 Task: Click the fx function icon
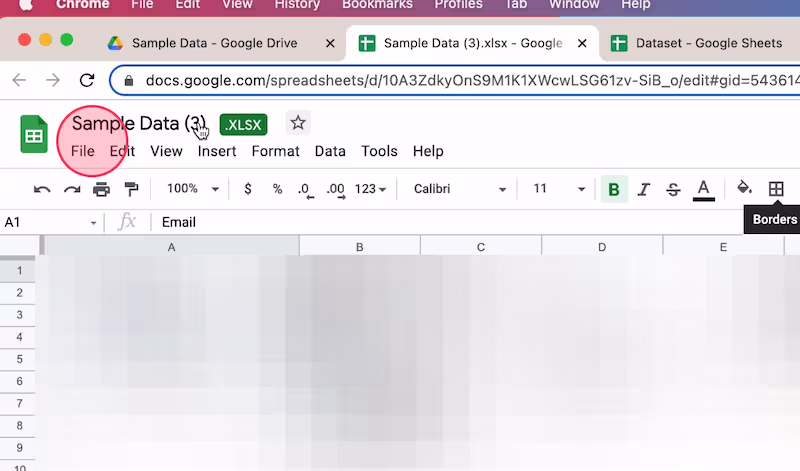127,222
